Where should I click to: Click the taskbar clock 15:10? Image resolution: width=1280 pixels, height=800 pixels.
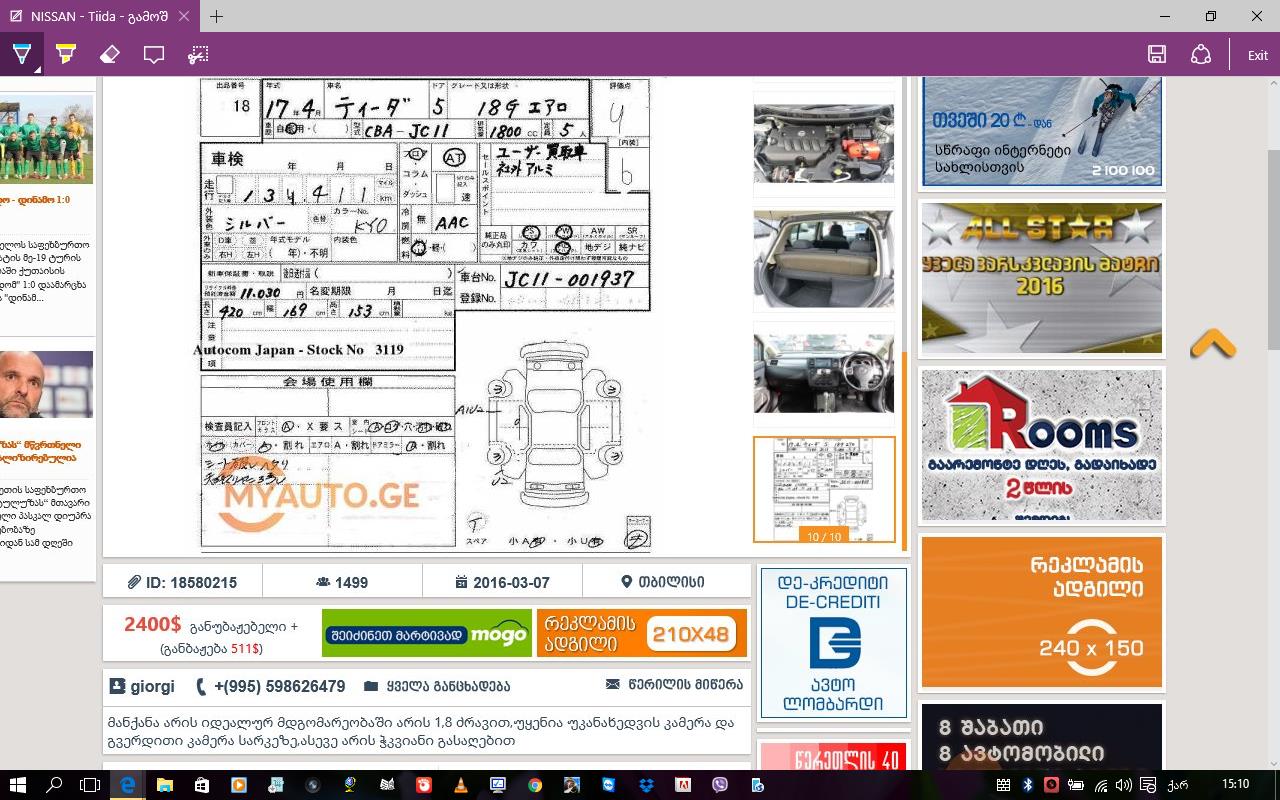(1235, 784)
